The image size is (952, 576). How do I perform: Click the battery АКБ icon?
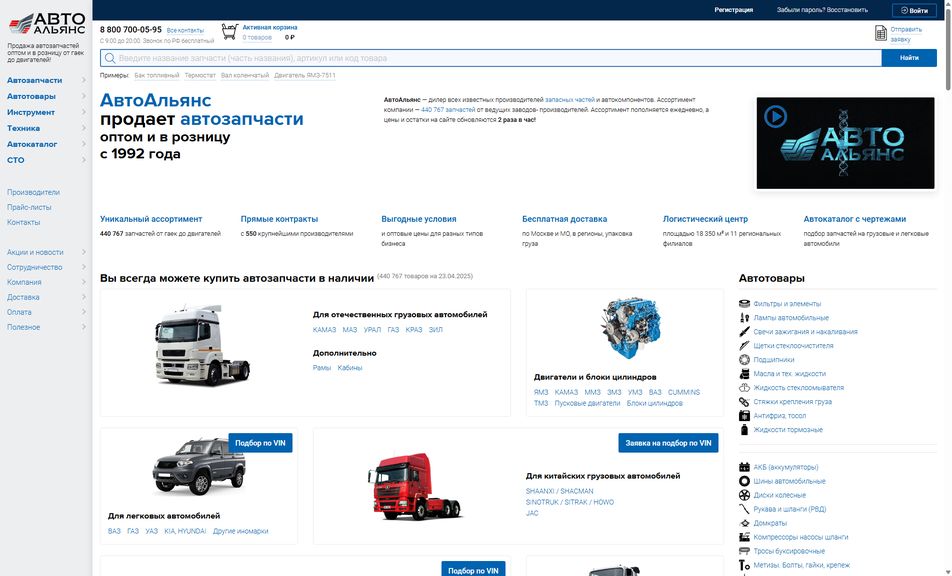744,467
